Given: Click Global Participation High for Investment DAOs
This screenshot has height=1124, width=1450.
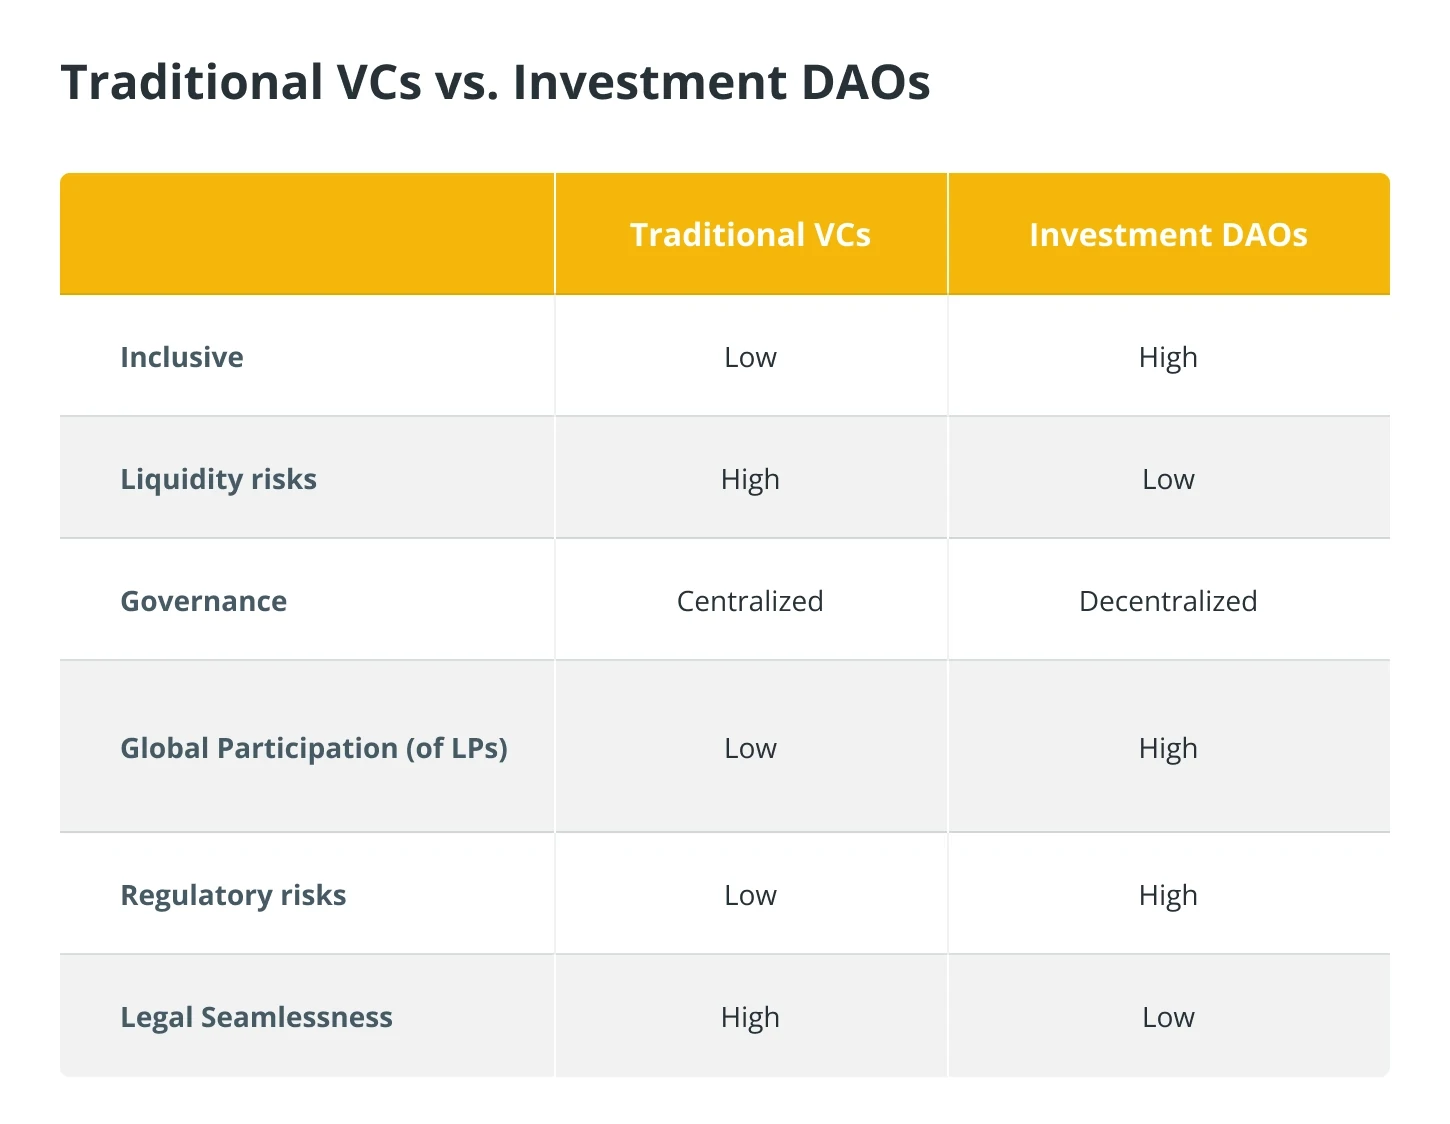Looking at the screenshot, I should coord(1168,749).
